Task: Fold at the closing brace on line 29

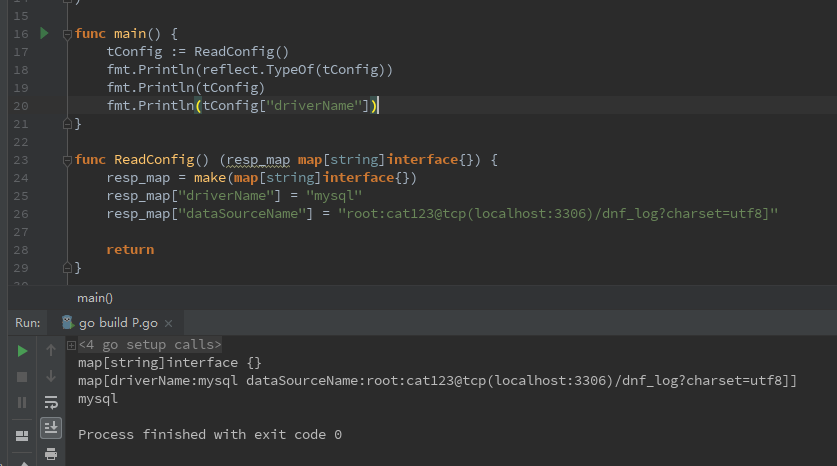Action: (67, 267)
